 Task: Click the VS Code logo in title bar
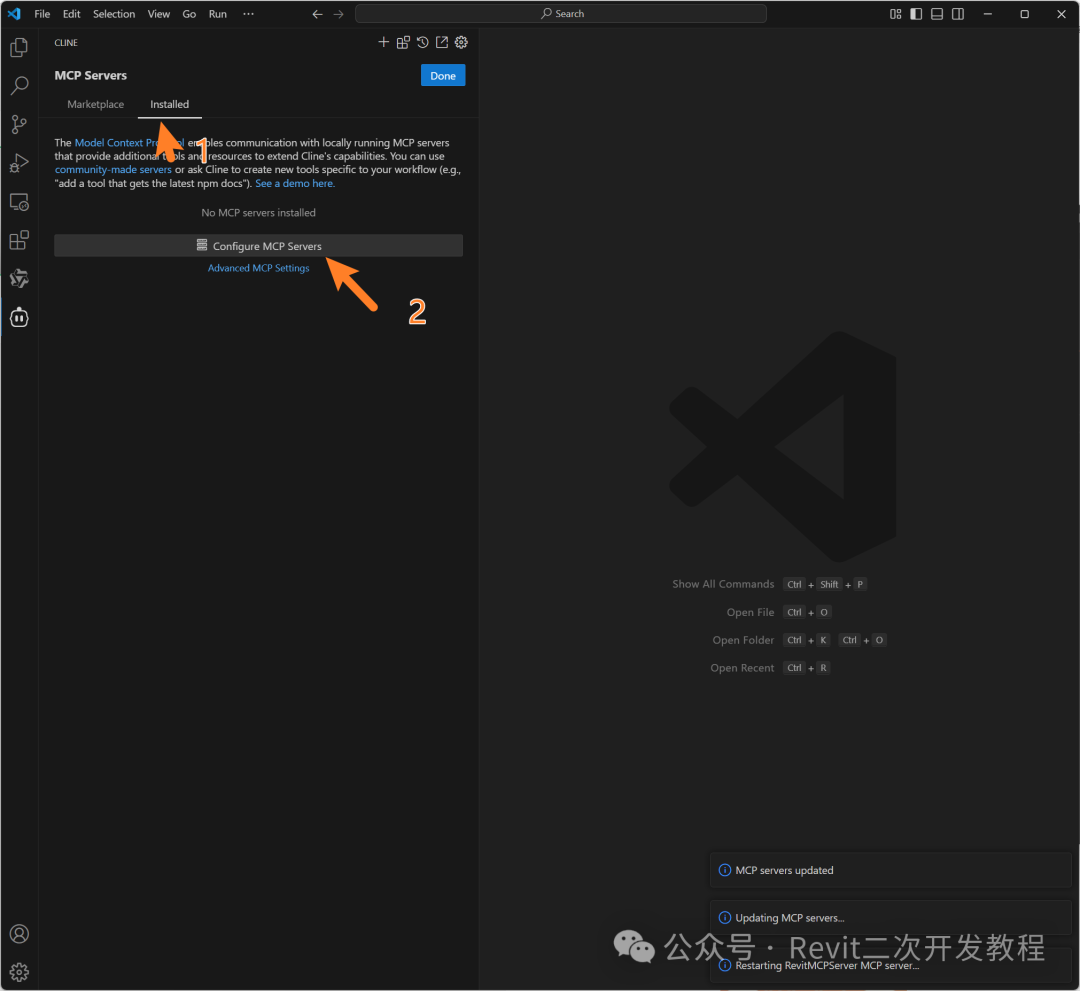pyautogui.click(x=14, y=14)
